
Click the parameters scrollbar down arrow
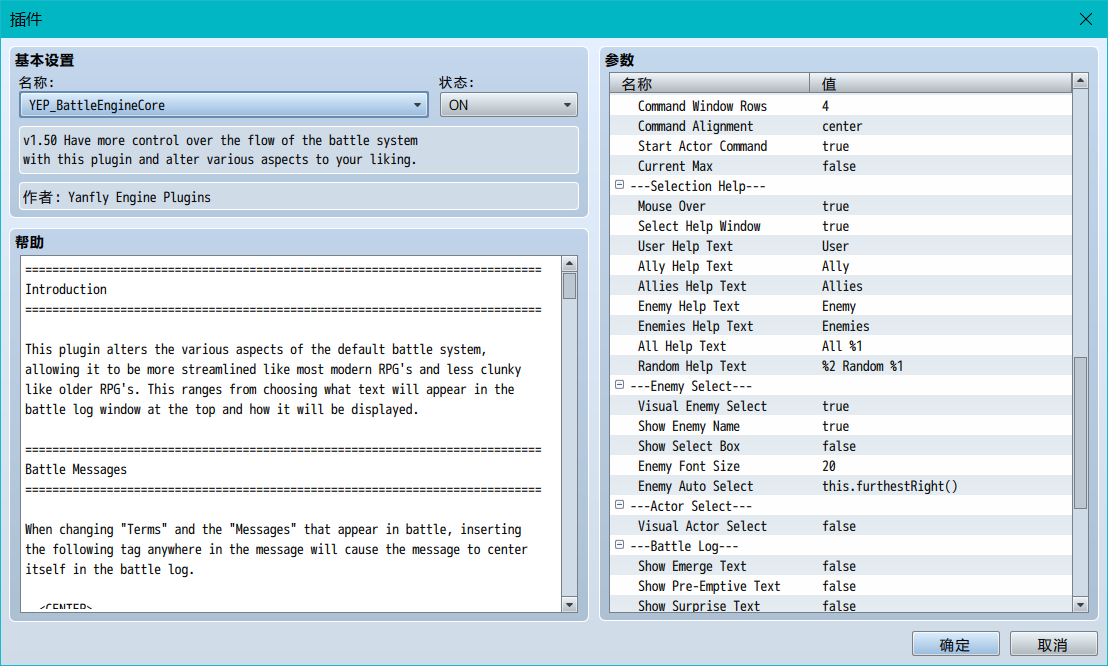1080,604
